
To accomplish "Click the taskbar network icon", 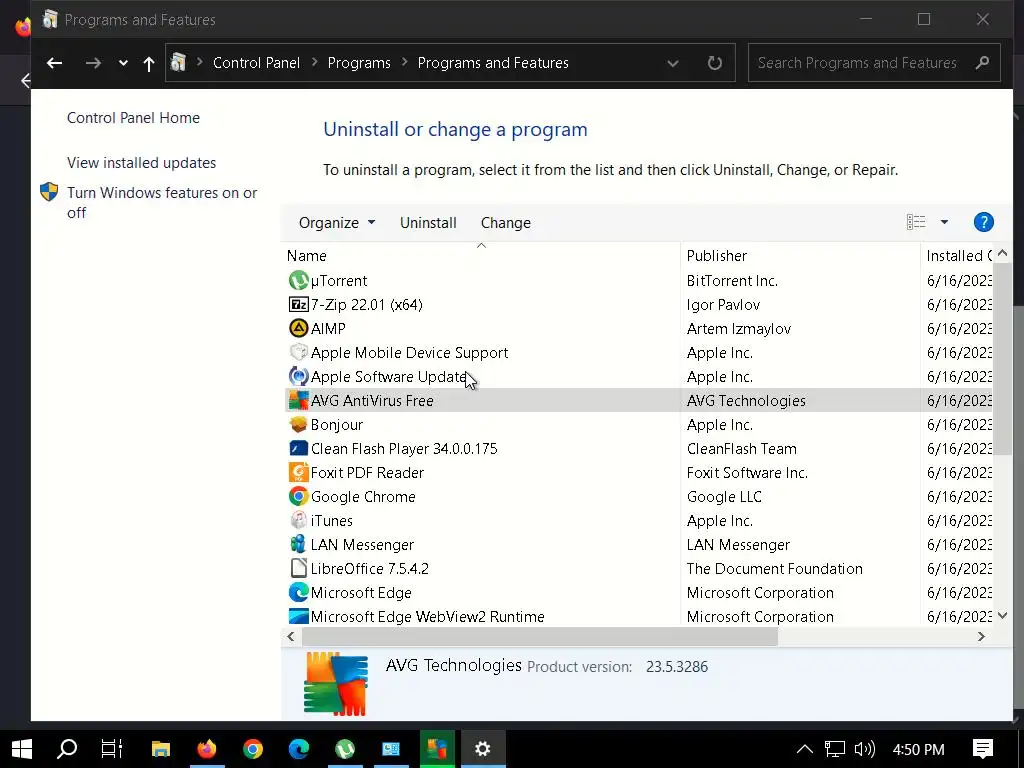I will (x=835, y=749).
